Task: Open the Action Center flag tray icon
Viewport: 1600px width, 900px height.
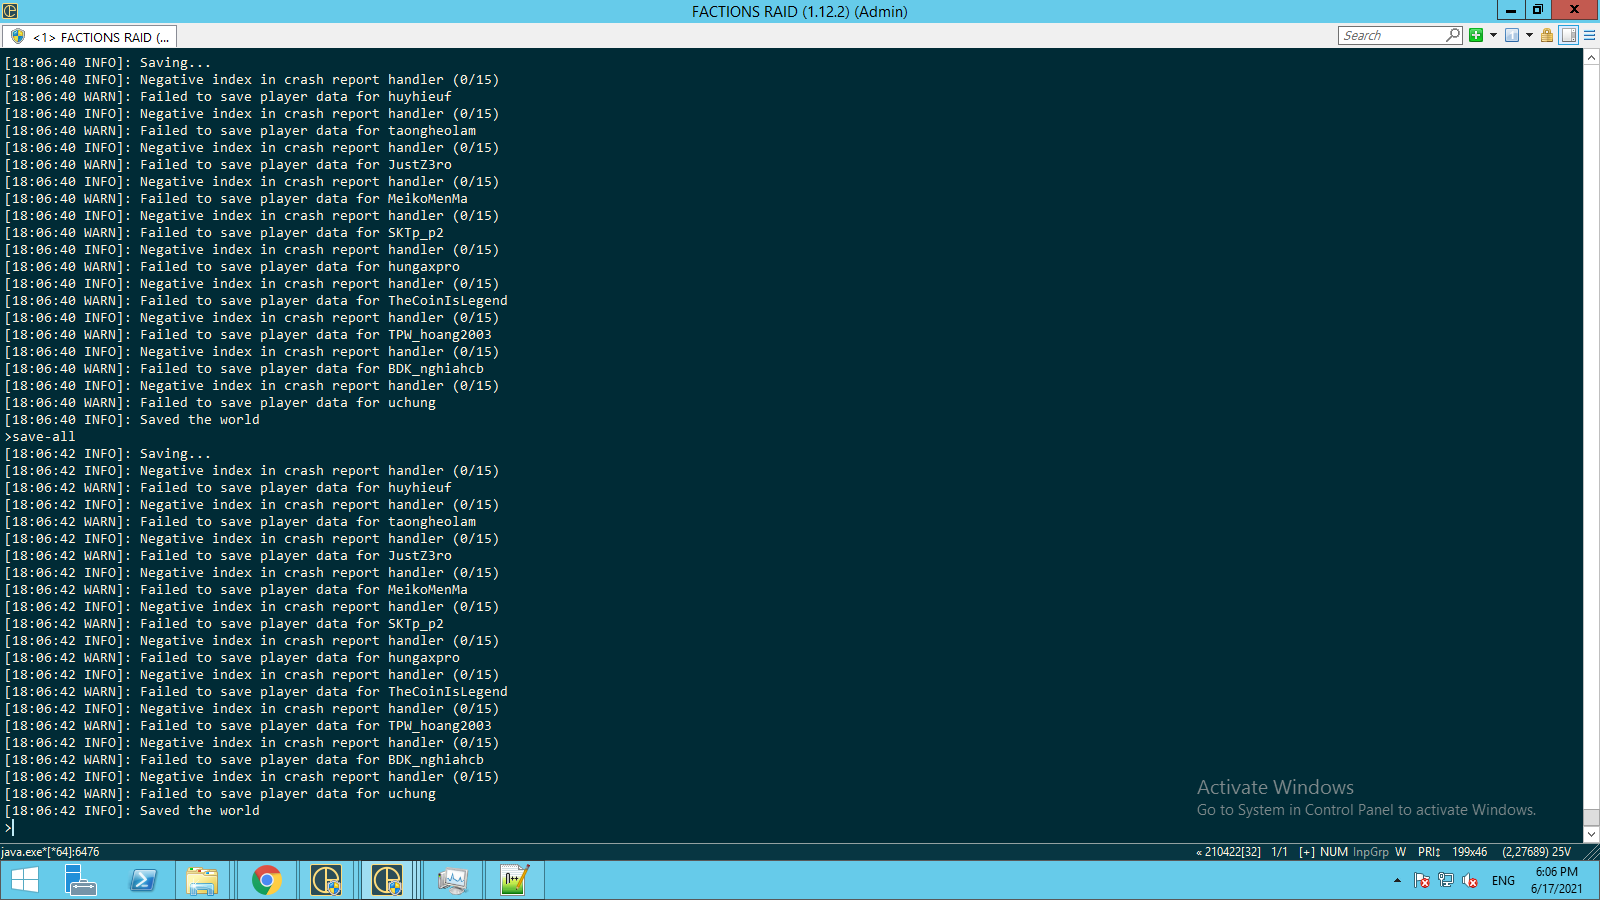Action: [1422, 881]
